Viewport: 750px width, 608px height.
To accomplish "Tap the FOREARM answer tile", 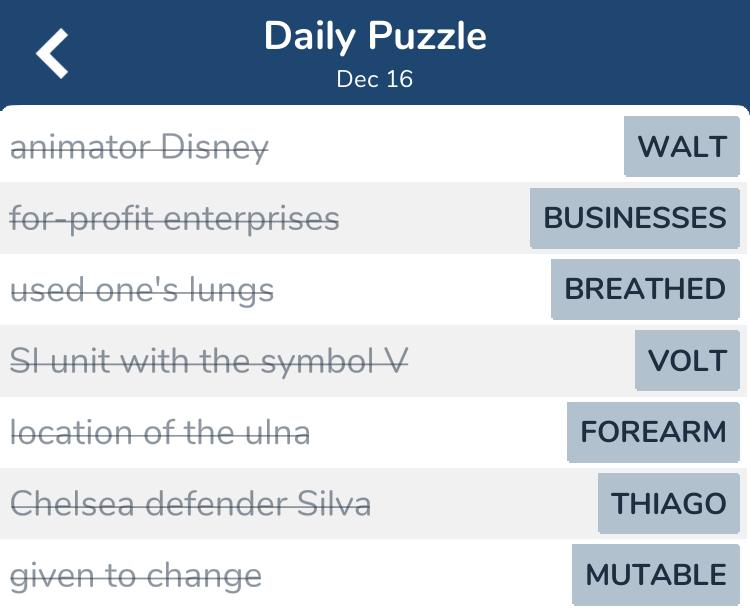I will tap(653, 432).
